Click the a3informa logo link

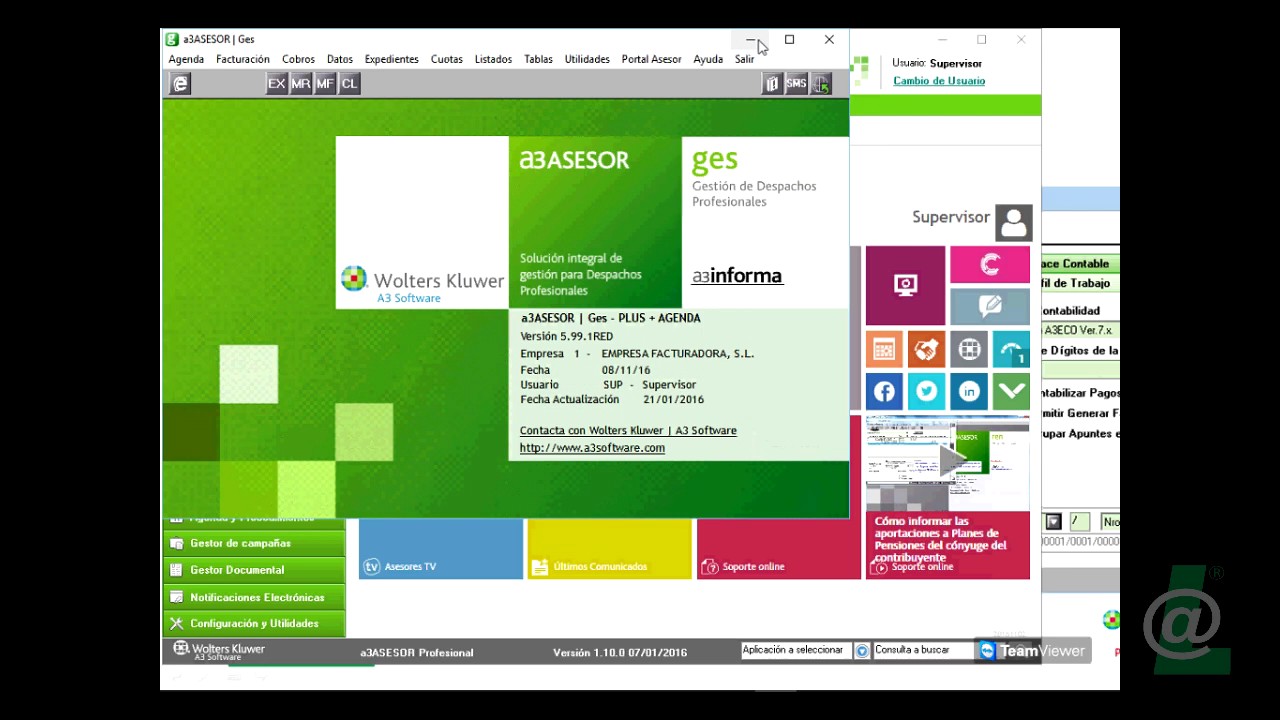[x=737, y=276]
